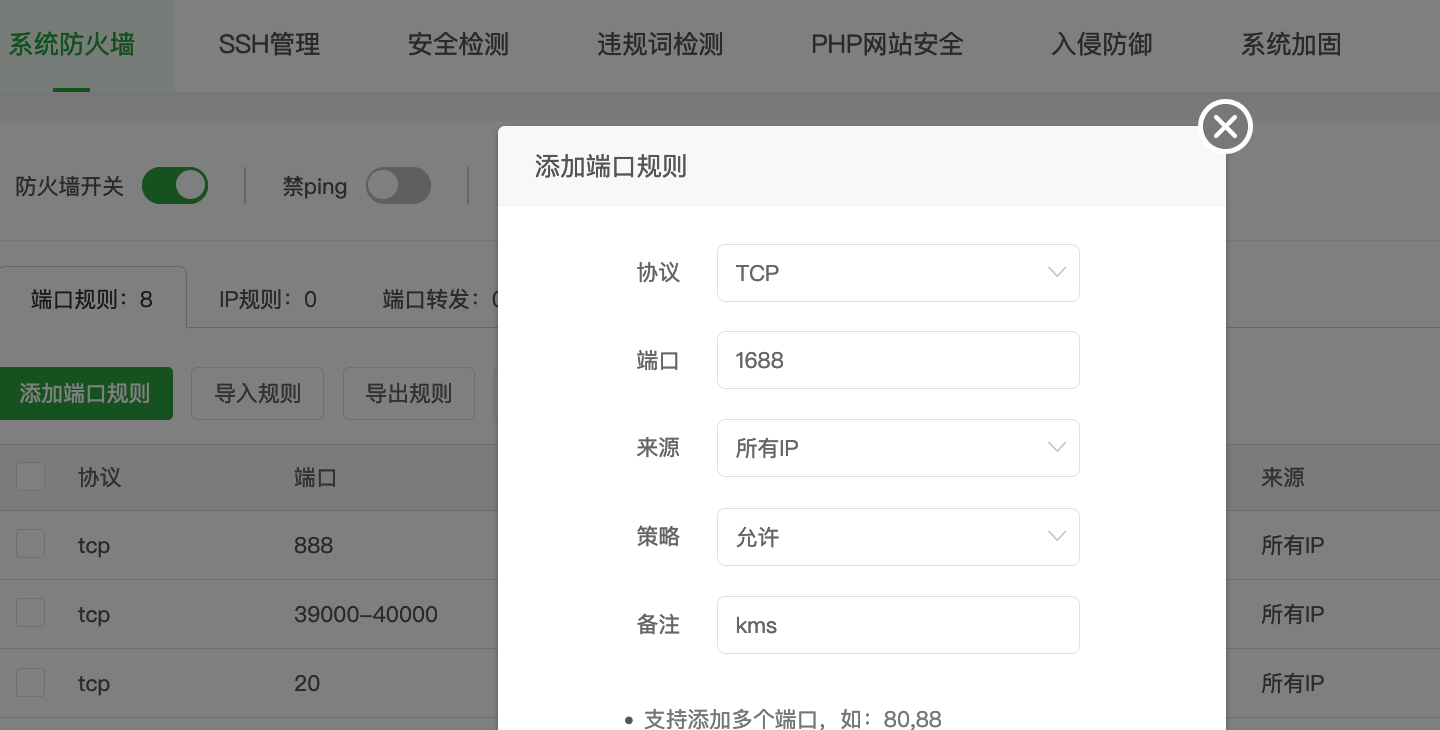Close the add port rule dialog
This screenshot has width=1440, height=730.
1225,127
